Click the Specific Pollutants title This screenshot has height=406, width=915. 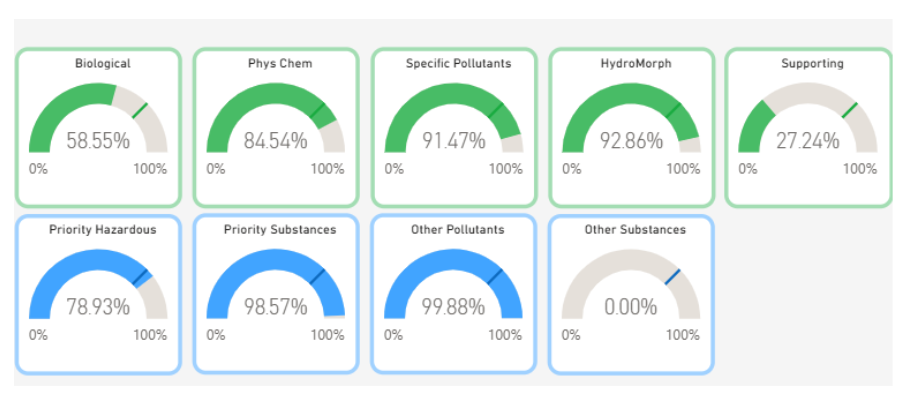(459, 64)
